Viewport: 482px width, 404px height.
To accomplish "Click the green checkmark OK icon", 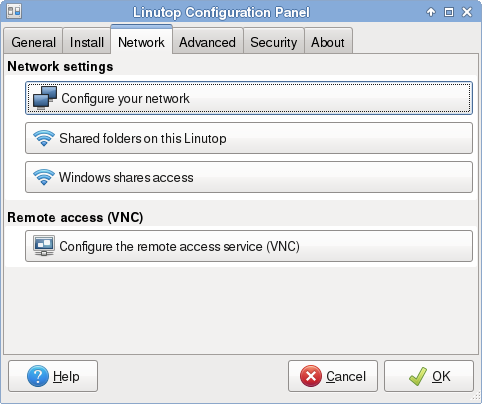I will 418,376.
